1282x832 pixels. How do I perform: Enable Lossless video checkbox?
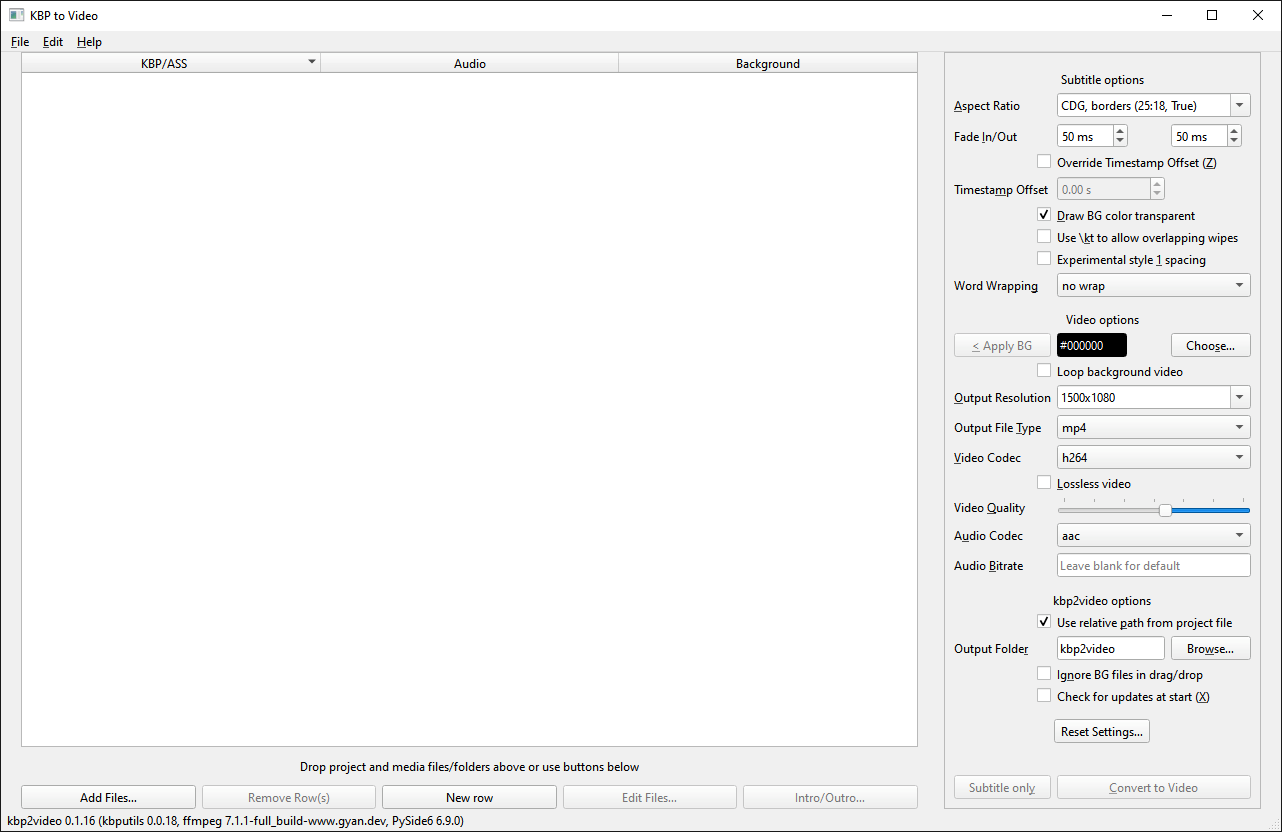click(x=1044, y=483)
